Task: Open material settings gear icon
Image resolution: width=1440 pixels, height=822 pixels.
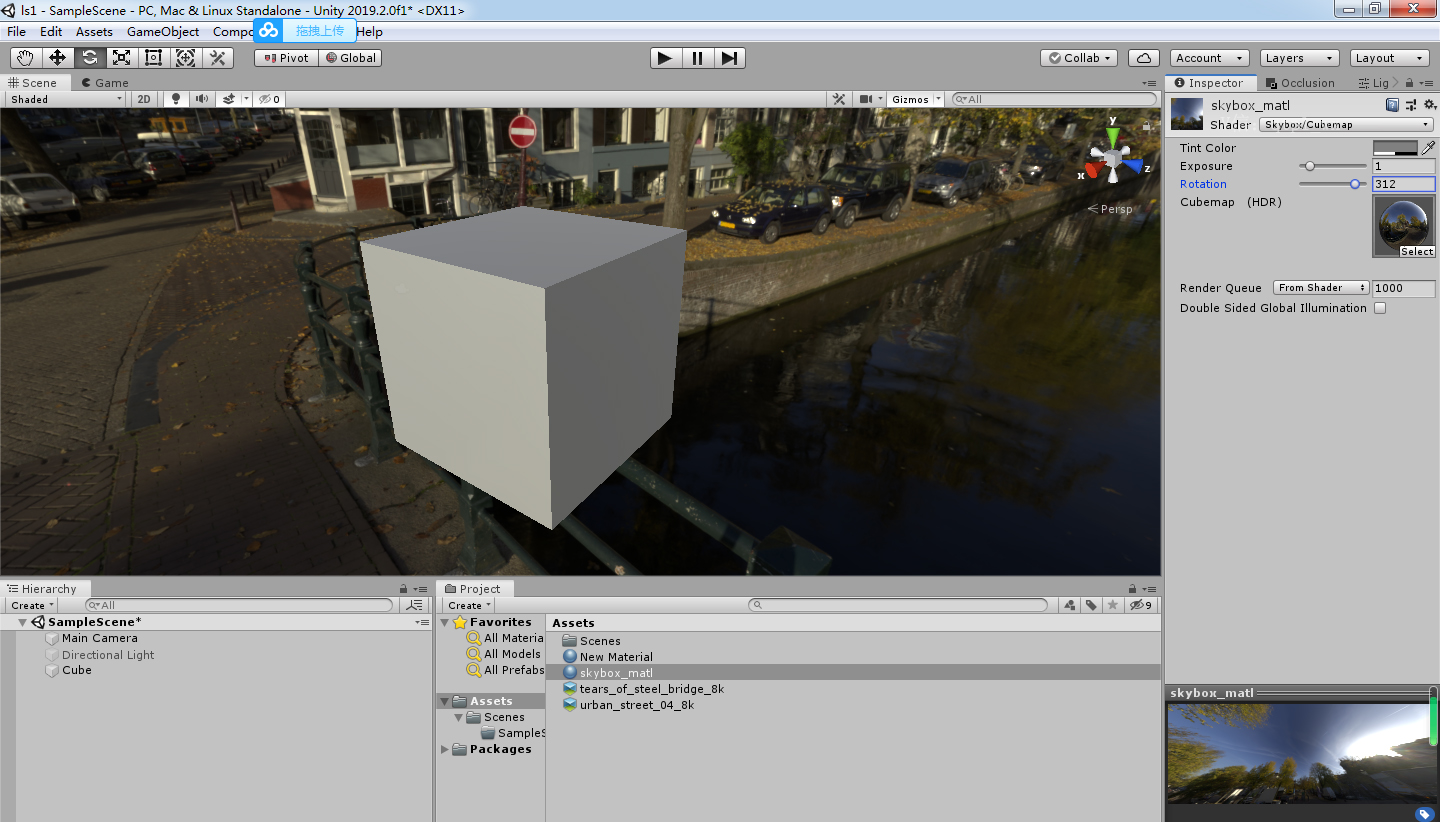Action: click(x=1428, y=105)
